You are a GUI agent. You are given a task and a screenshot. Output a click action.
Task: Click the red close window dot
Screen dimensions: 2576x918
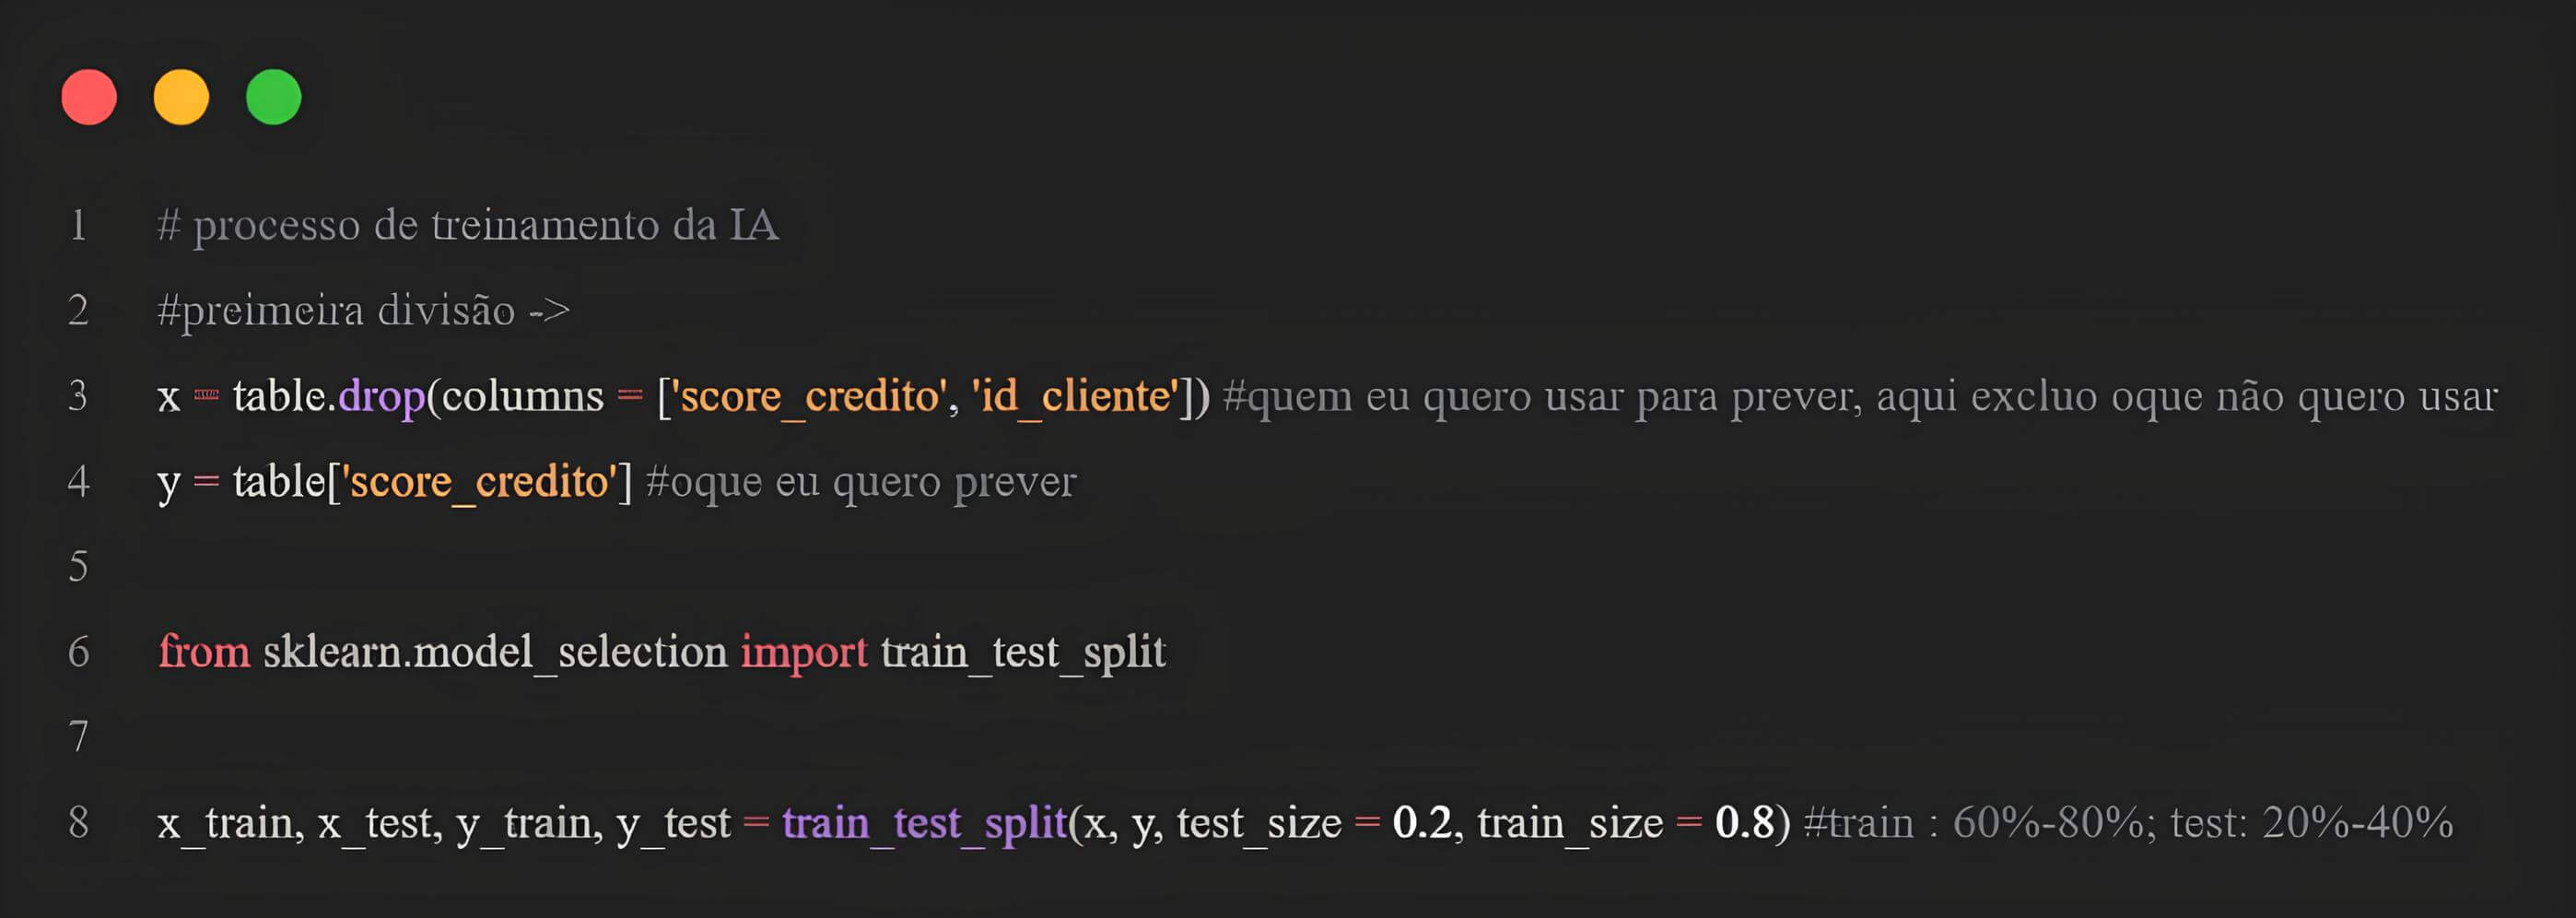click(x=89, y=97)
